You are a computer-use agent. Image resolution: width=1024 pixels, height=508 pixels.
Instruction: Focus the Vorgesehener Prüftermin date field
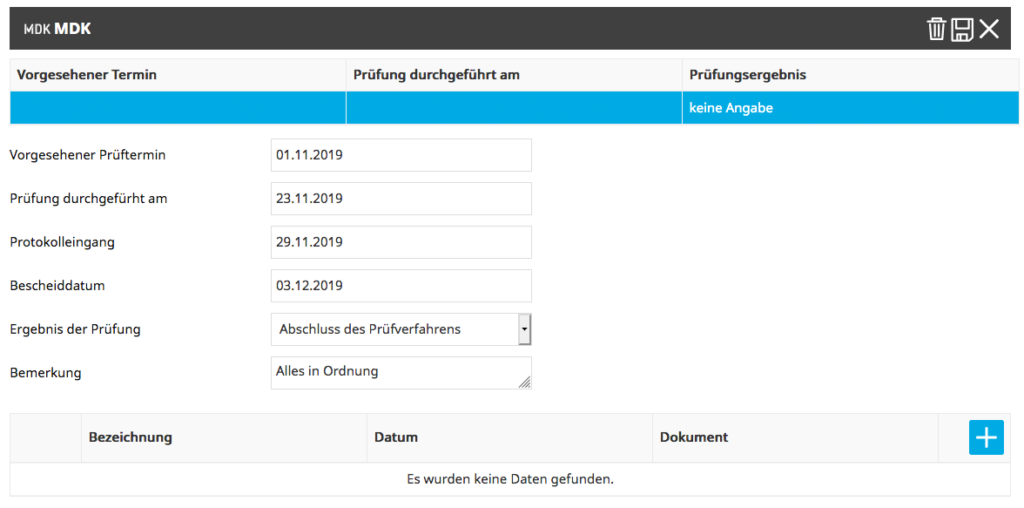[x=400, y=155]
